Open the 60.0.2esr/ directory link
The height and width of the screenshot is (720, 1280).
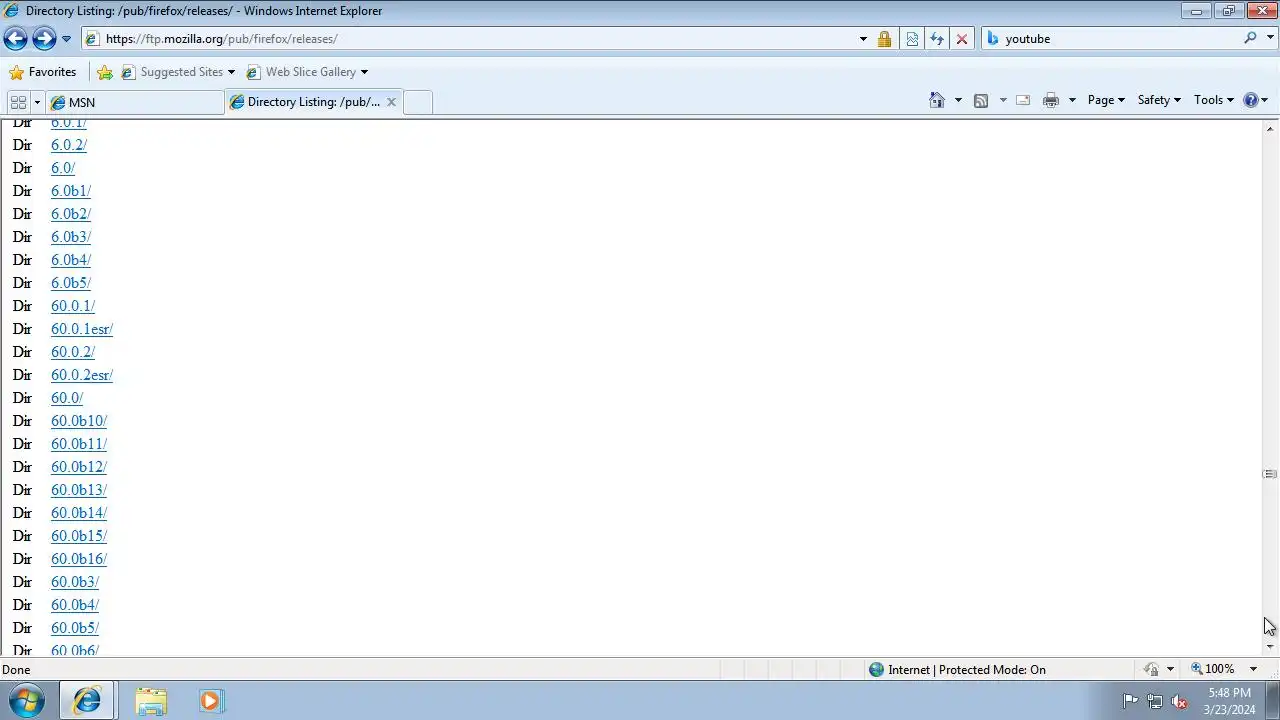coord(82,375)
